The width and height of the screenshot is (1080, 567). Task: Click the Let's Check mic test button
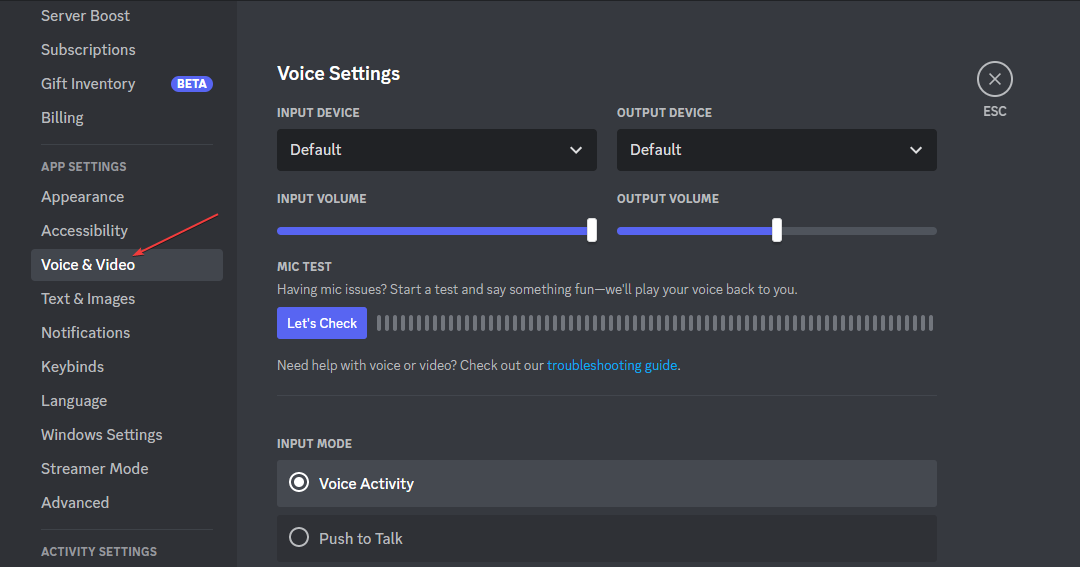[x=322, y=323]
